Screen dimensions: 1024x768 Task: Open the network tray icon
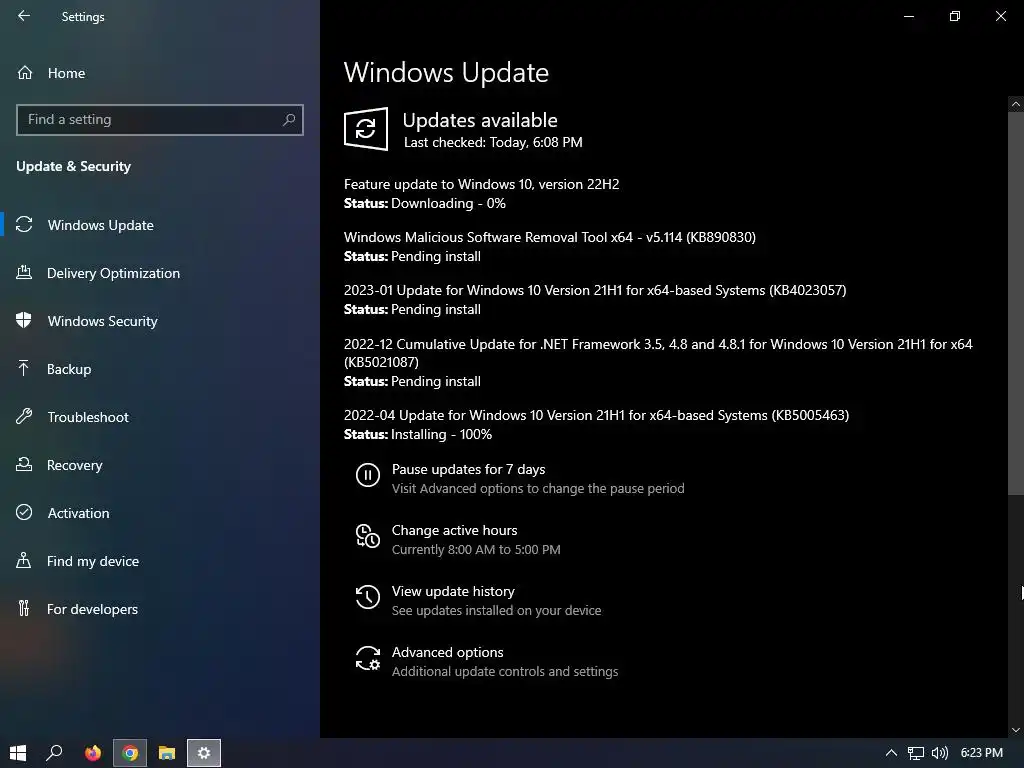click(916, 754)
